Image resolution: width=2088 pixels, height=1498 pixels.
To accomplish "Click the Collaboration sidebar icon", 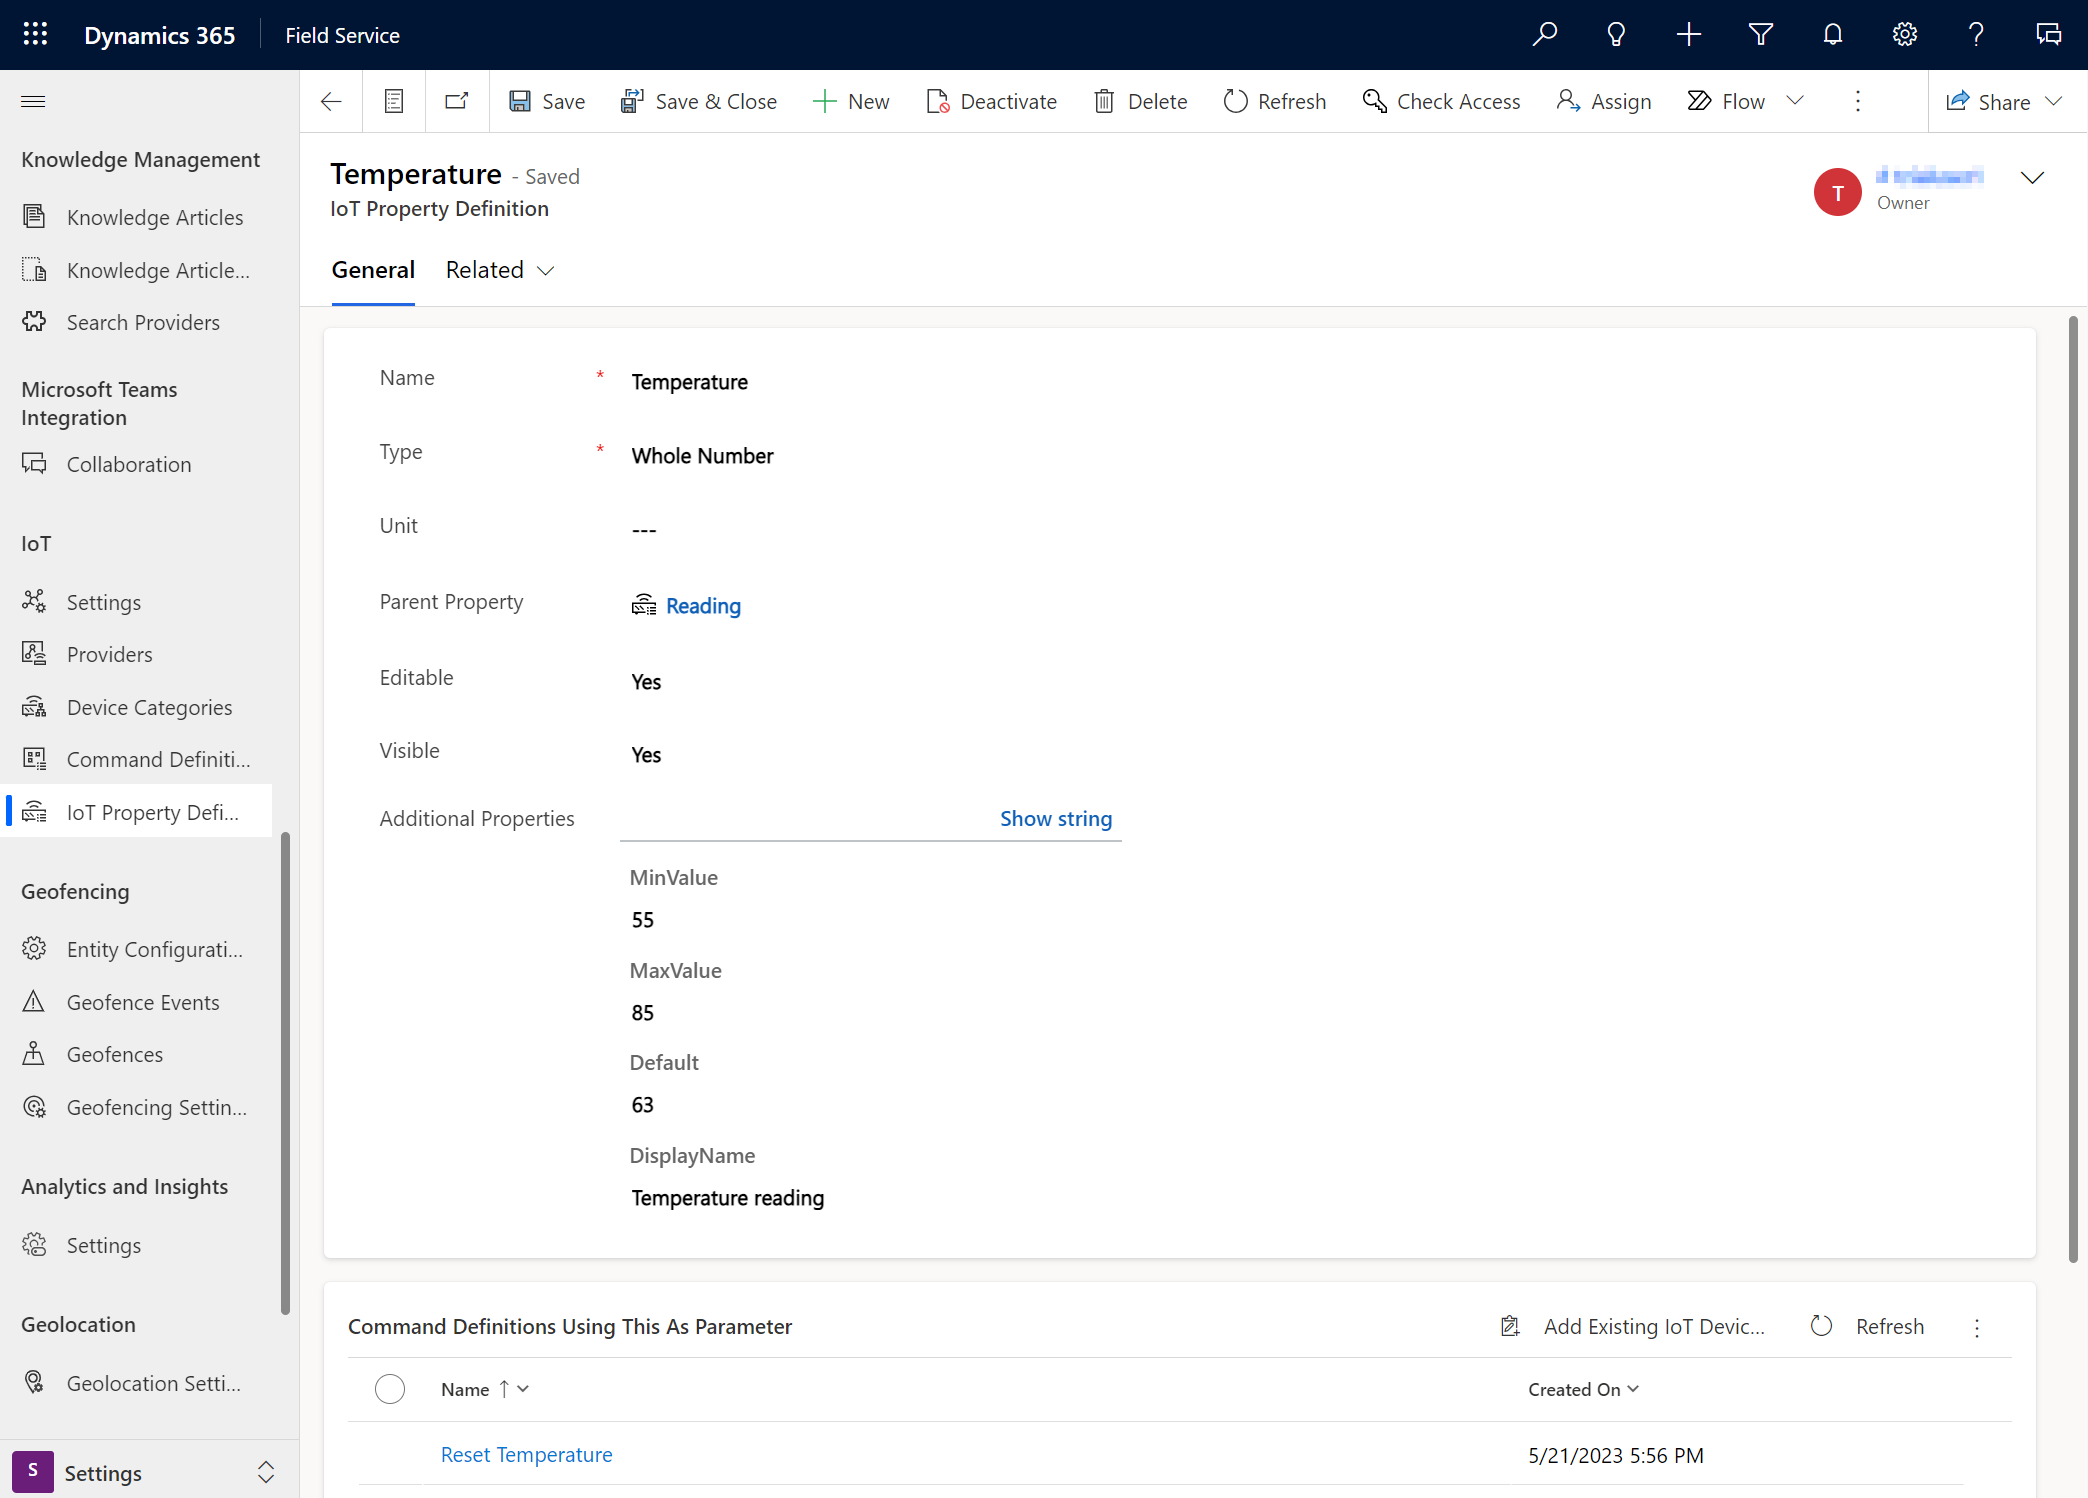I will click(36, 464).
